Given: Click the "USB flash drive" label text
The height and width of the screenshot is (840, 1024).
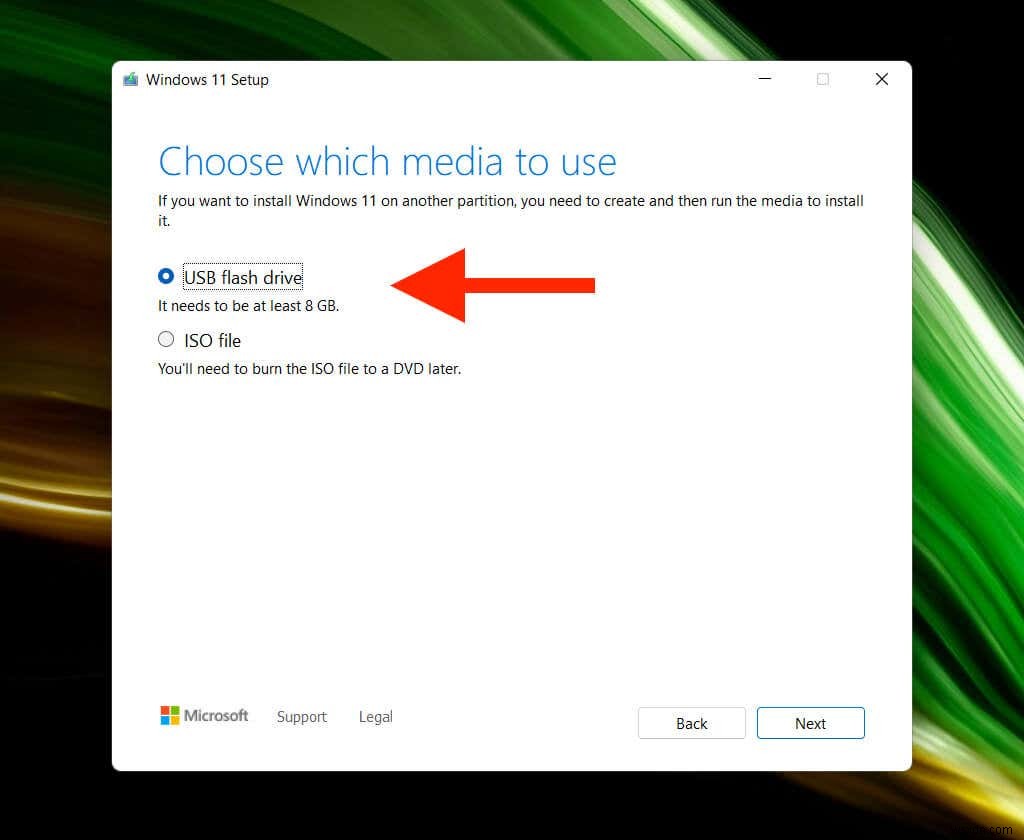Looking at the screenshot, I should (x=242, y=277).
